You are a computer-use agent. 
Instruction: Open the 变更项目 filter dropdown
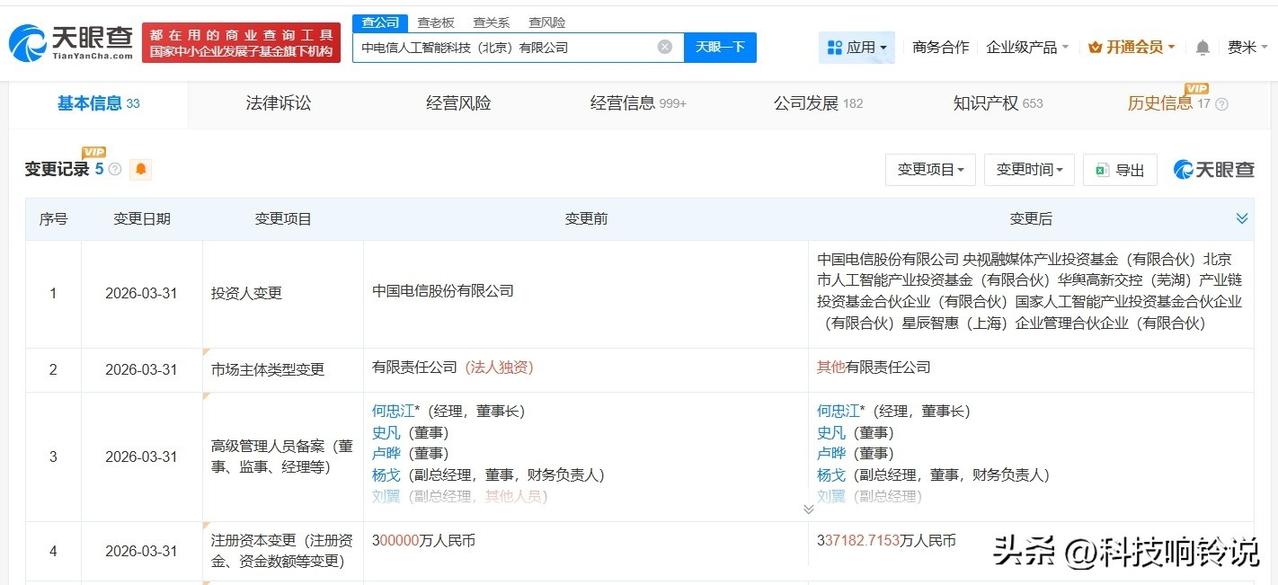coord(929,169)
